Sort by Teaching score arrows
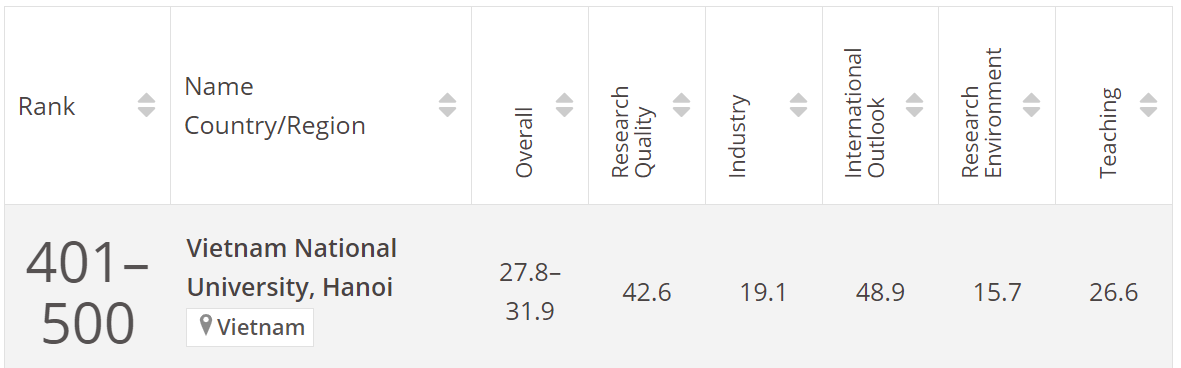This screenshot has width=1181, height=368. click(1149, 105)
